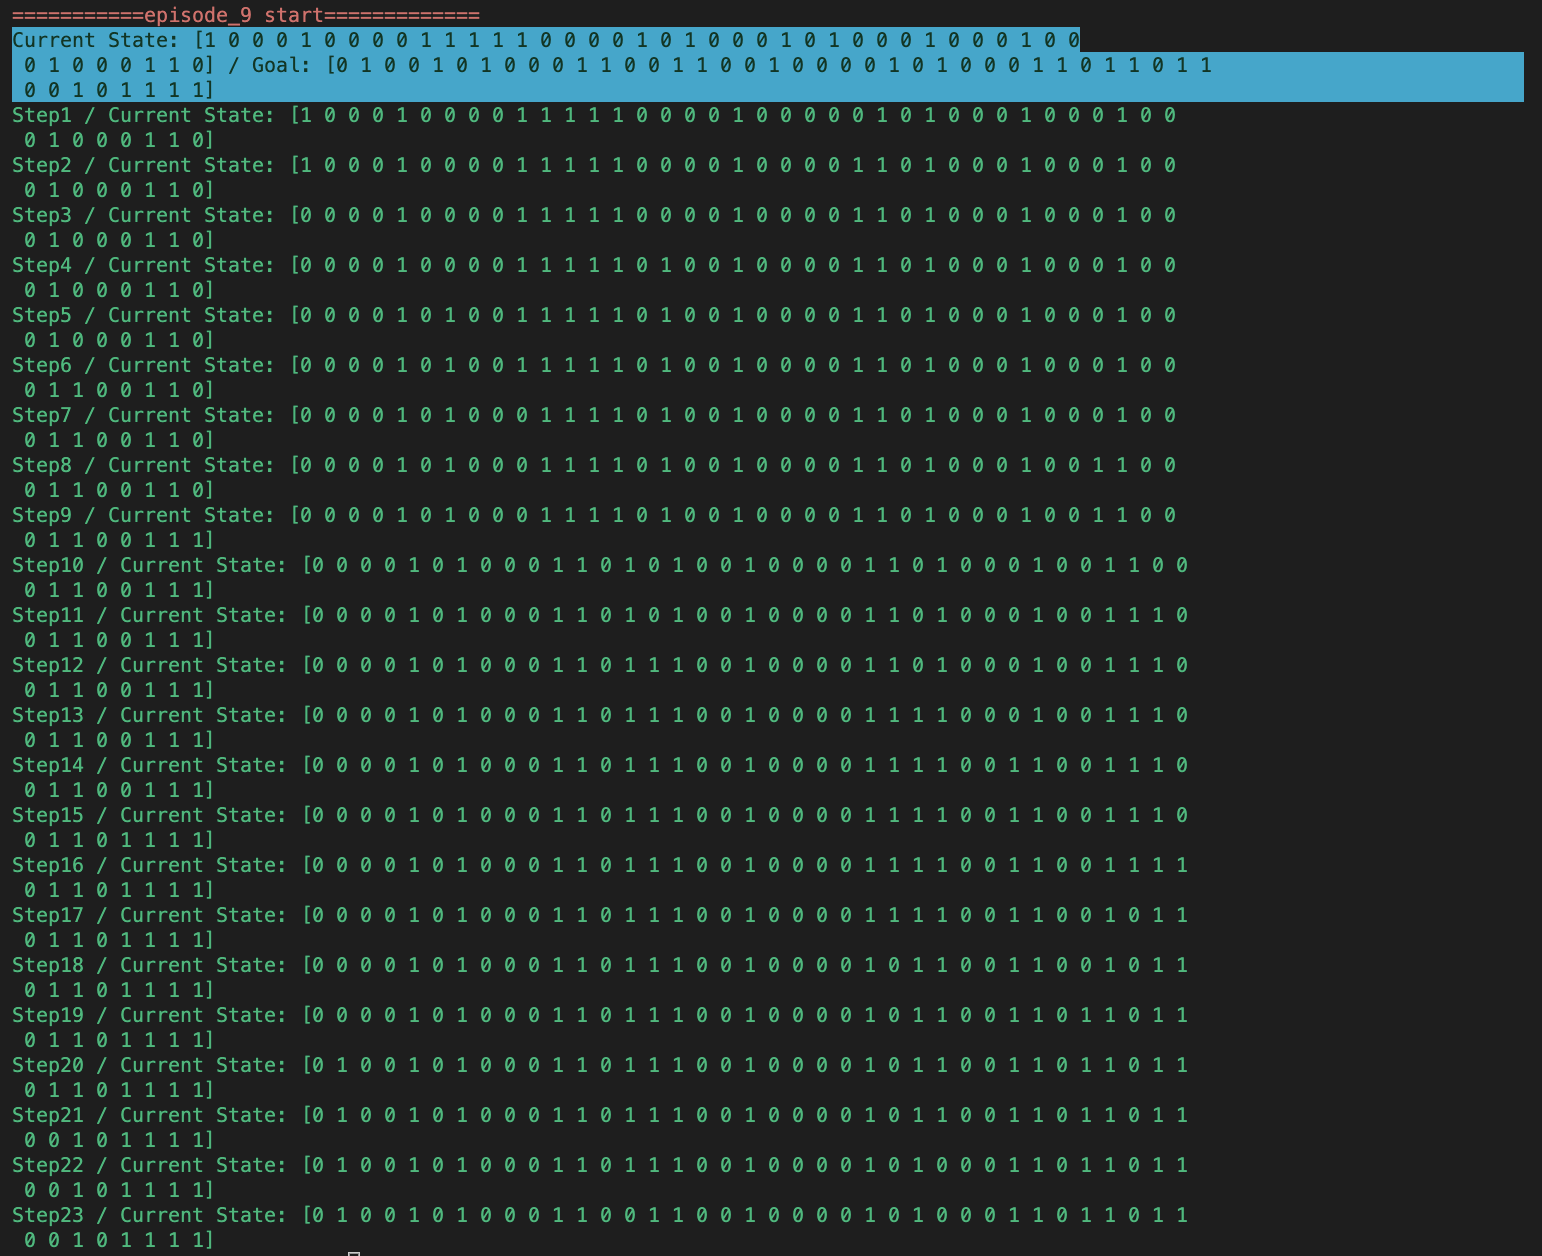Click the 'Step23 / Current State:' line label

[x=149, y=1215]
